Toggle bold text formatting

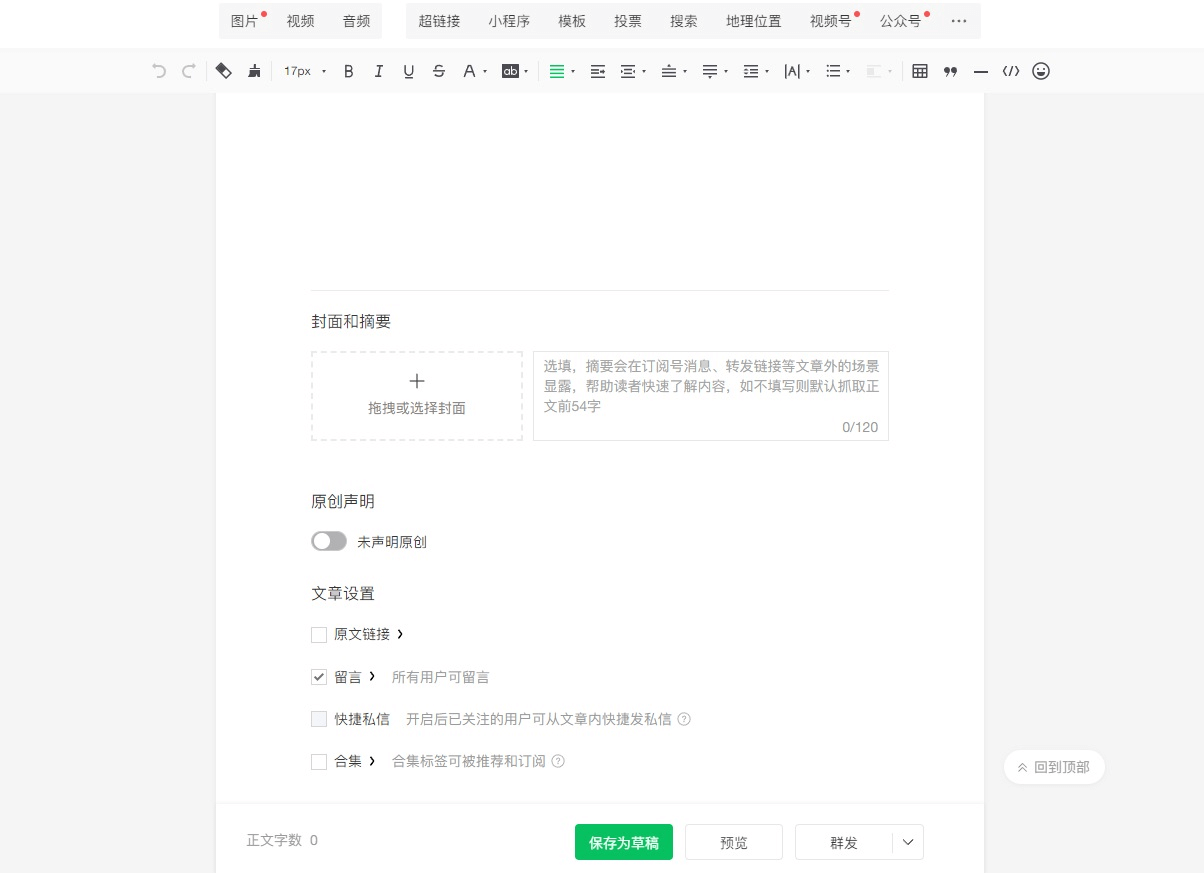(348, 71)
